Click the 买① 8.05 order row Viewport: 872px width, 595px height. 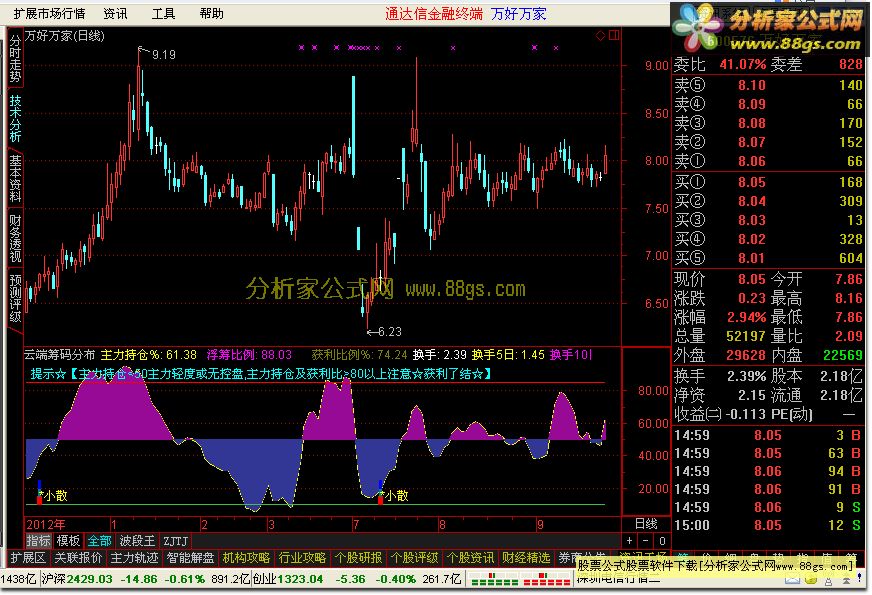click(768, 182)
